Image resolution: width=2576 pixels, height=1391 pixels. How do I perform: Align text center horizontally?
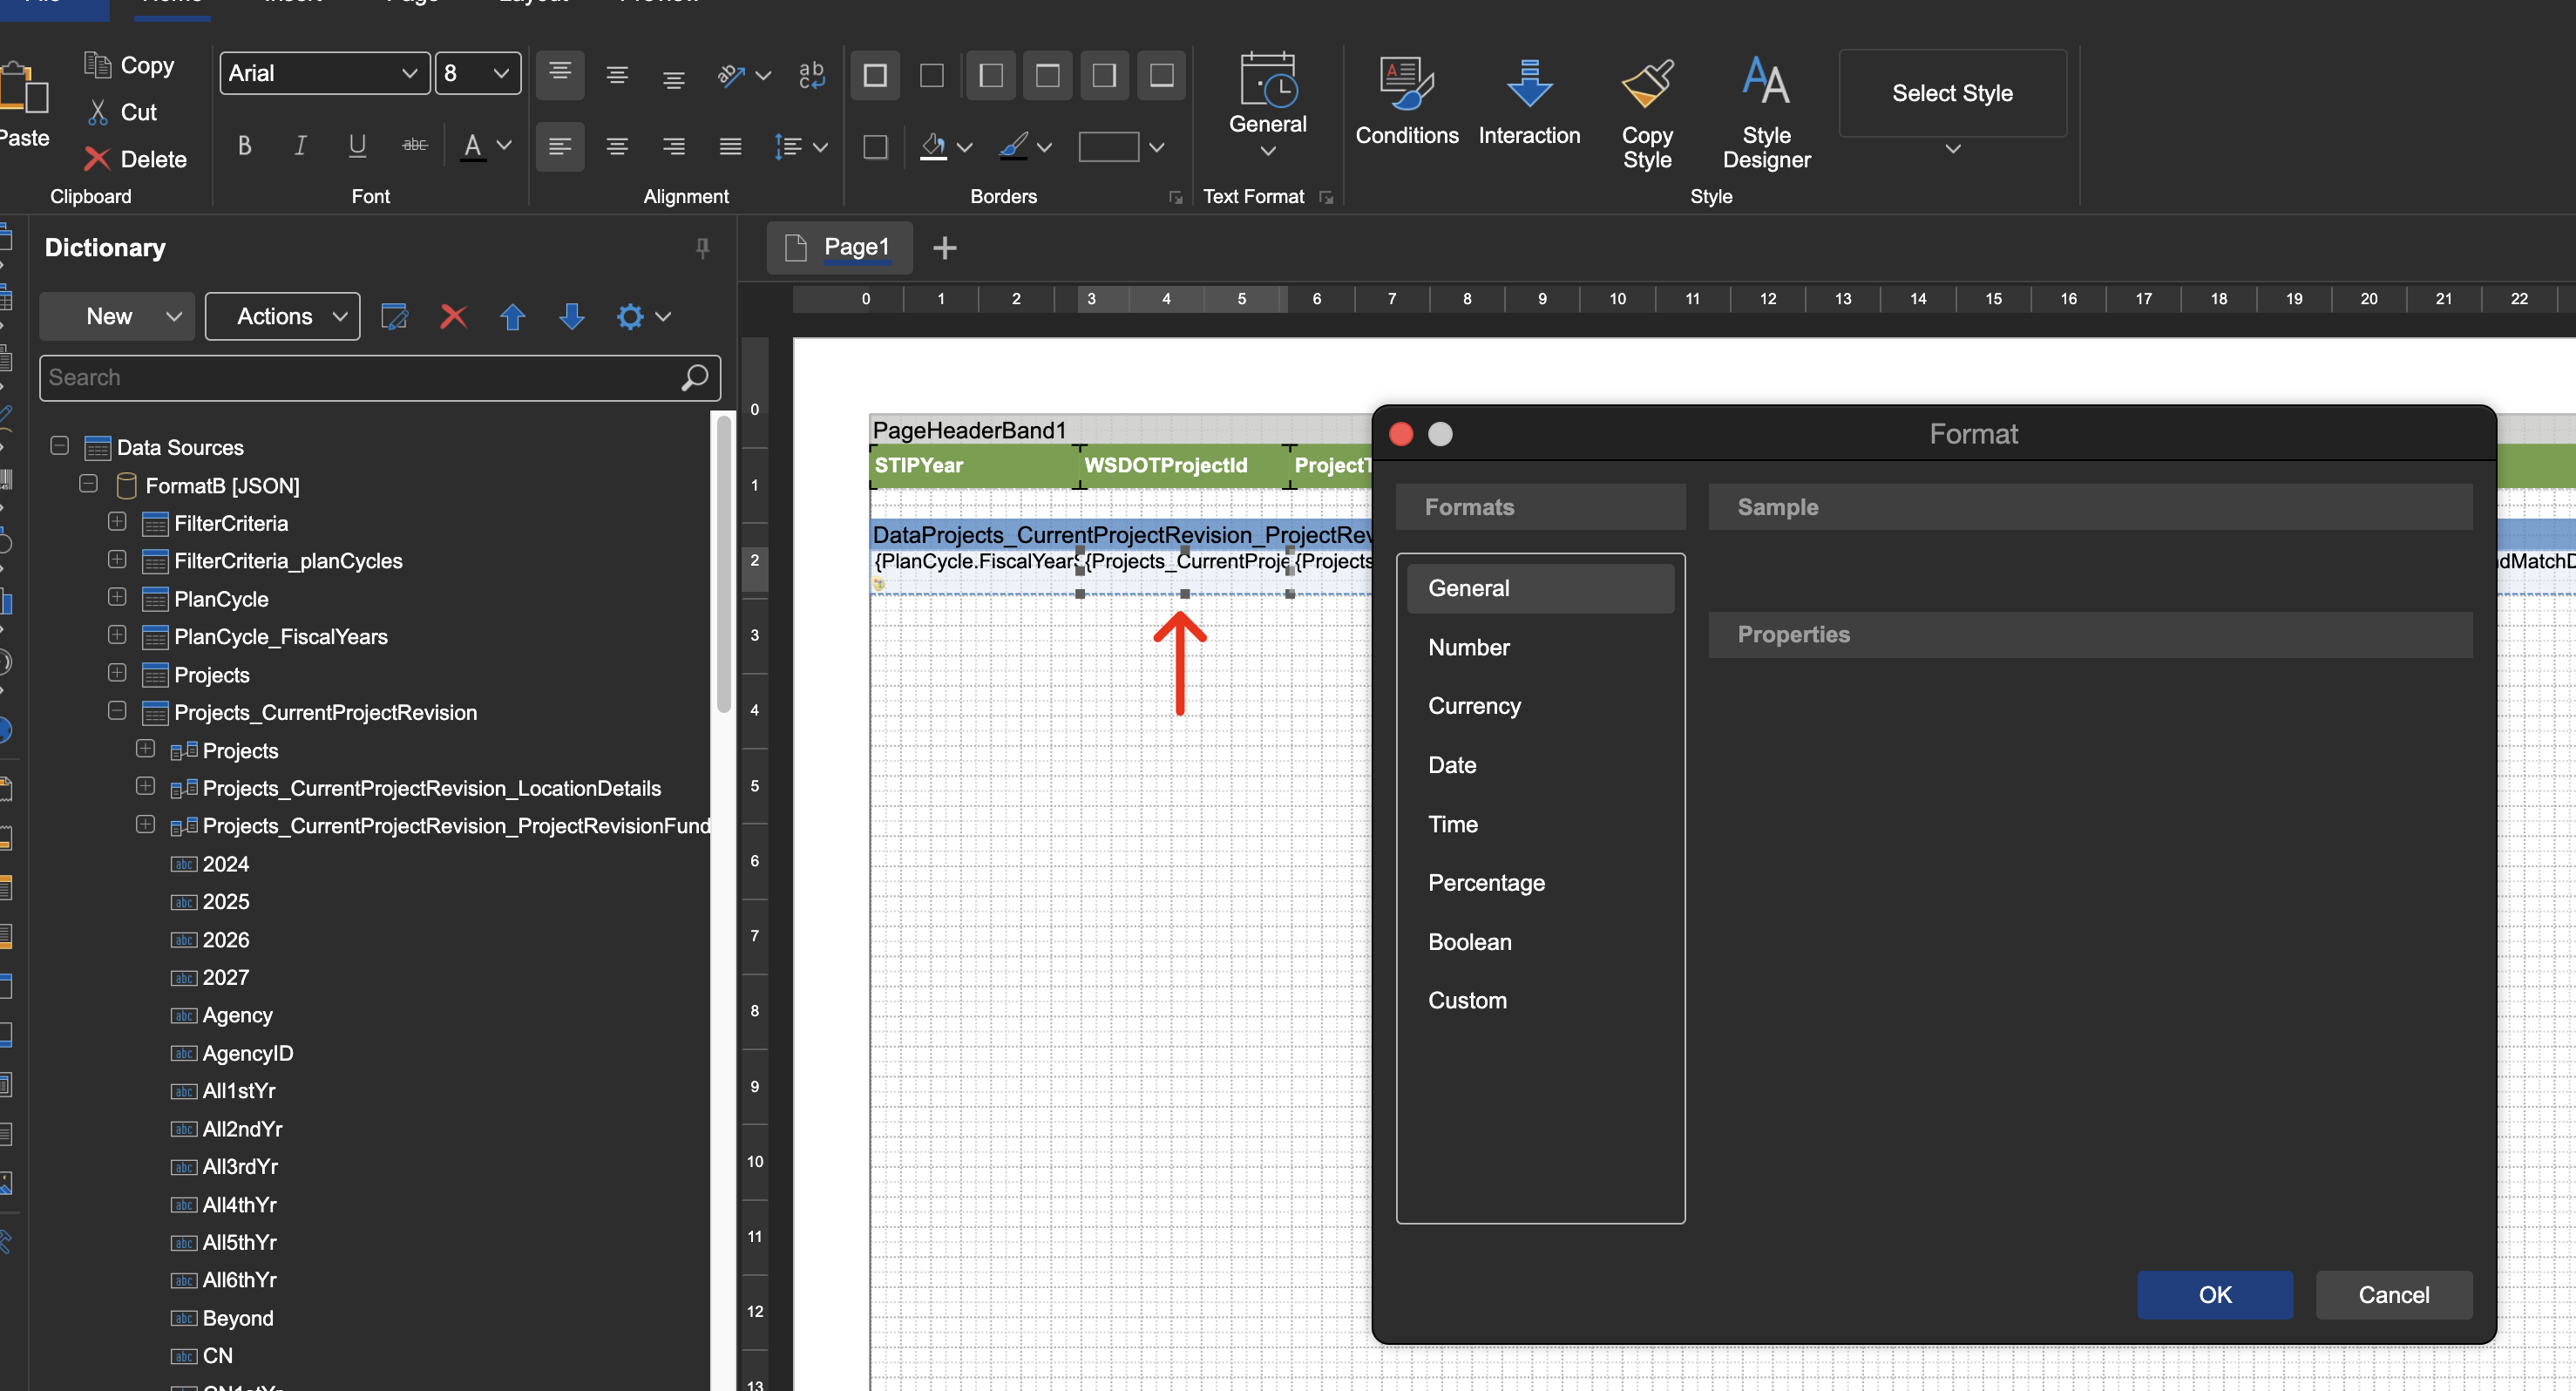tap(617, 147)
